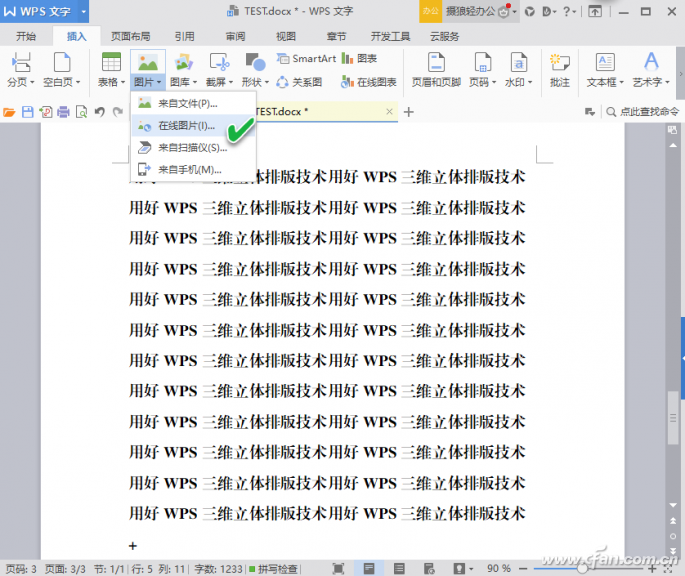This screenshot has height=576, width=685.
Task: Switch to the 章节 ribbon tab
Action: tap(336, 36)
